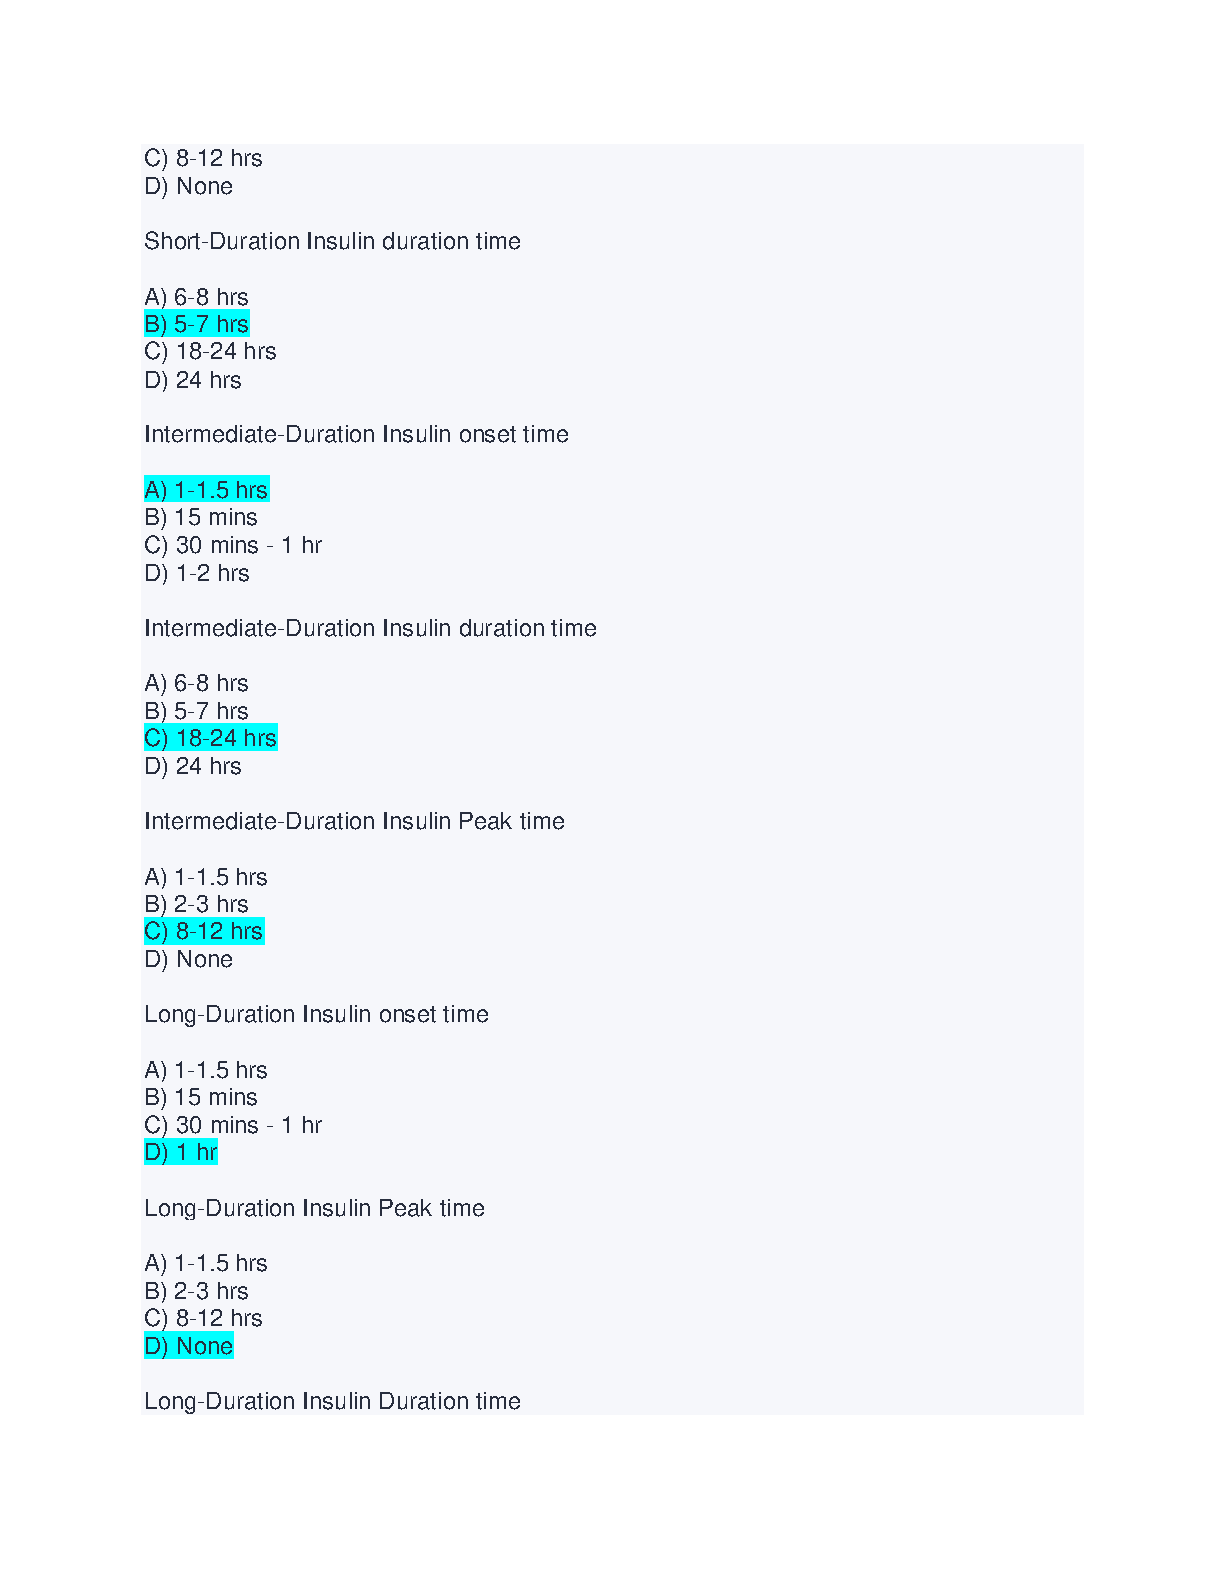
Task: Select option B) 15 mins under Intermediate onset
Action: pyautogui.click(x=201, y=517)
